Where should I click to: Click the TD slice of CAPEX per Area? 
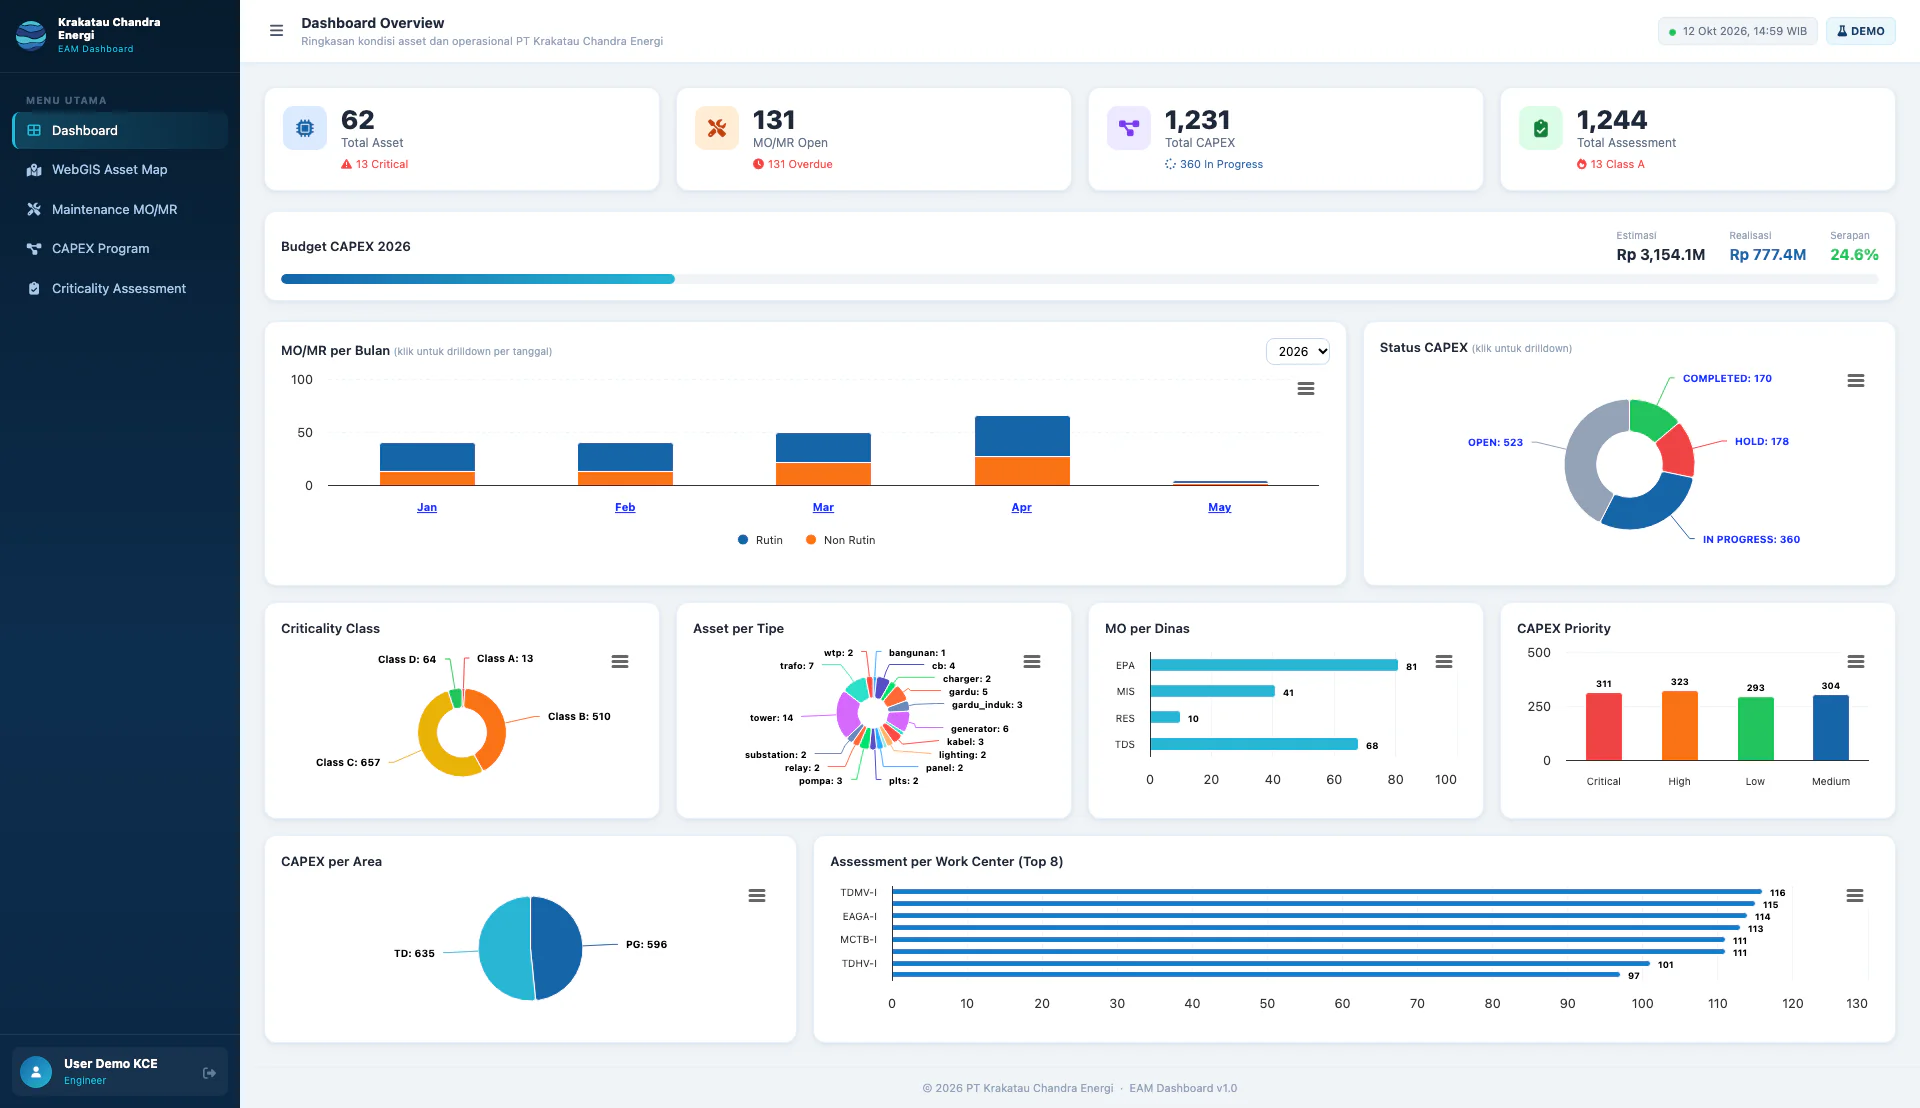tap(505, 948)
